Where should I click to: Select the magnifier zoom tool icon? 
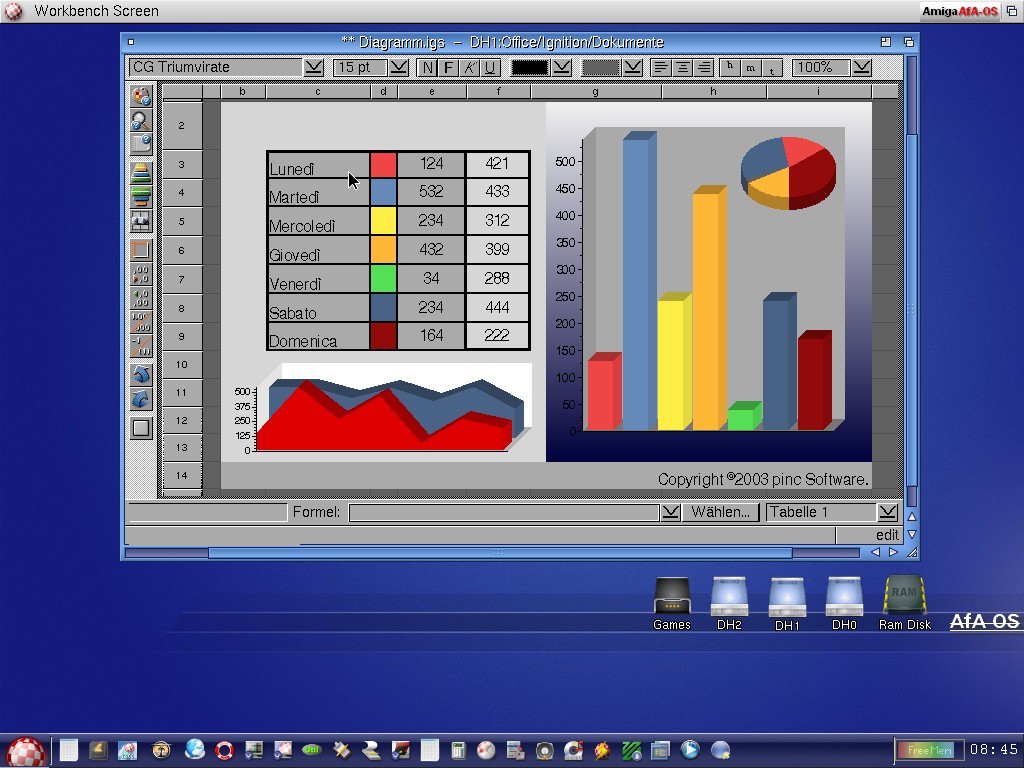pyautogui.click(x=141, y=120)
